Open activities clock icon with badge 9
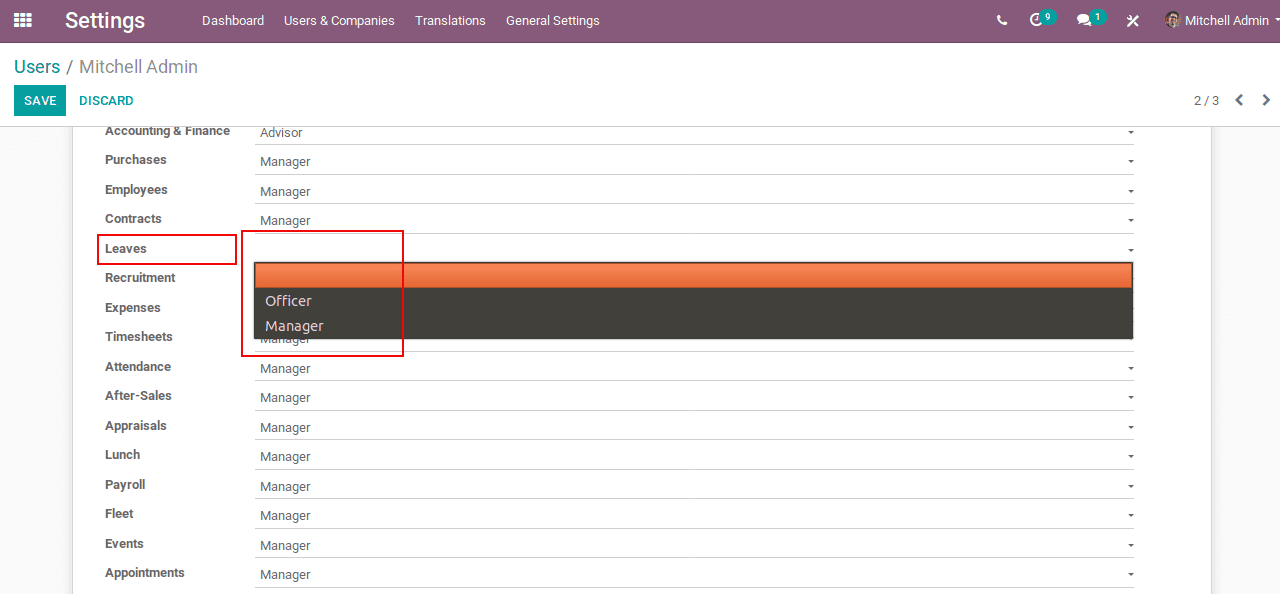Viewport: 1280px width, 594px height. 1042,19
